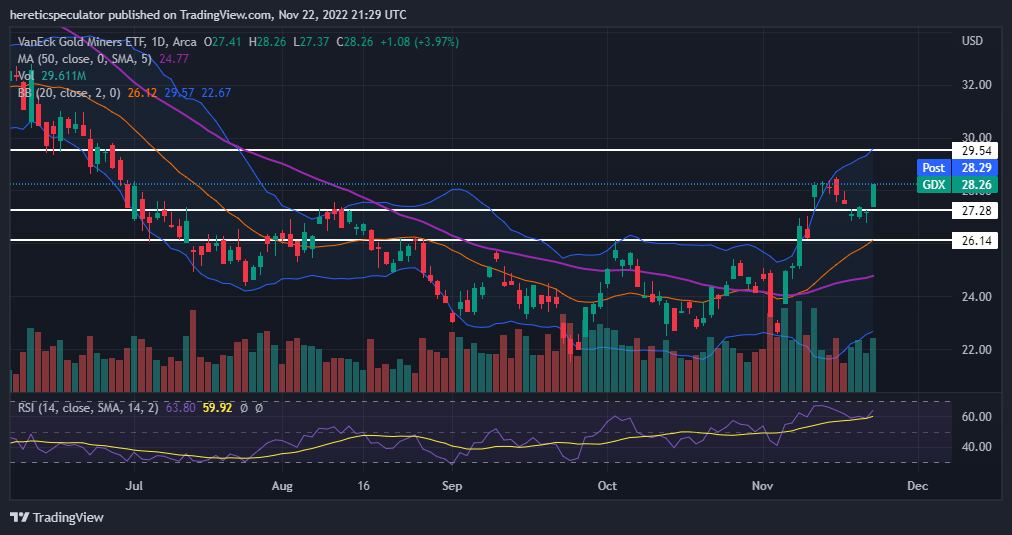The width and height of the screenshot is (1012, 535).
Task: Click the 24.00 price axis label
Action: pos(977,297)
